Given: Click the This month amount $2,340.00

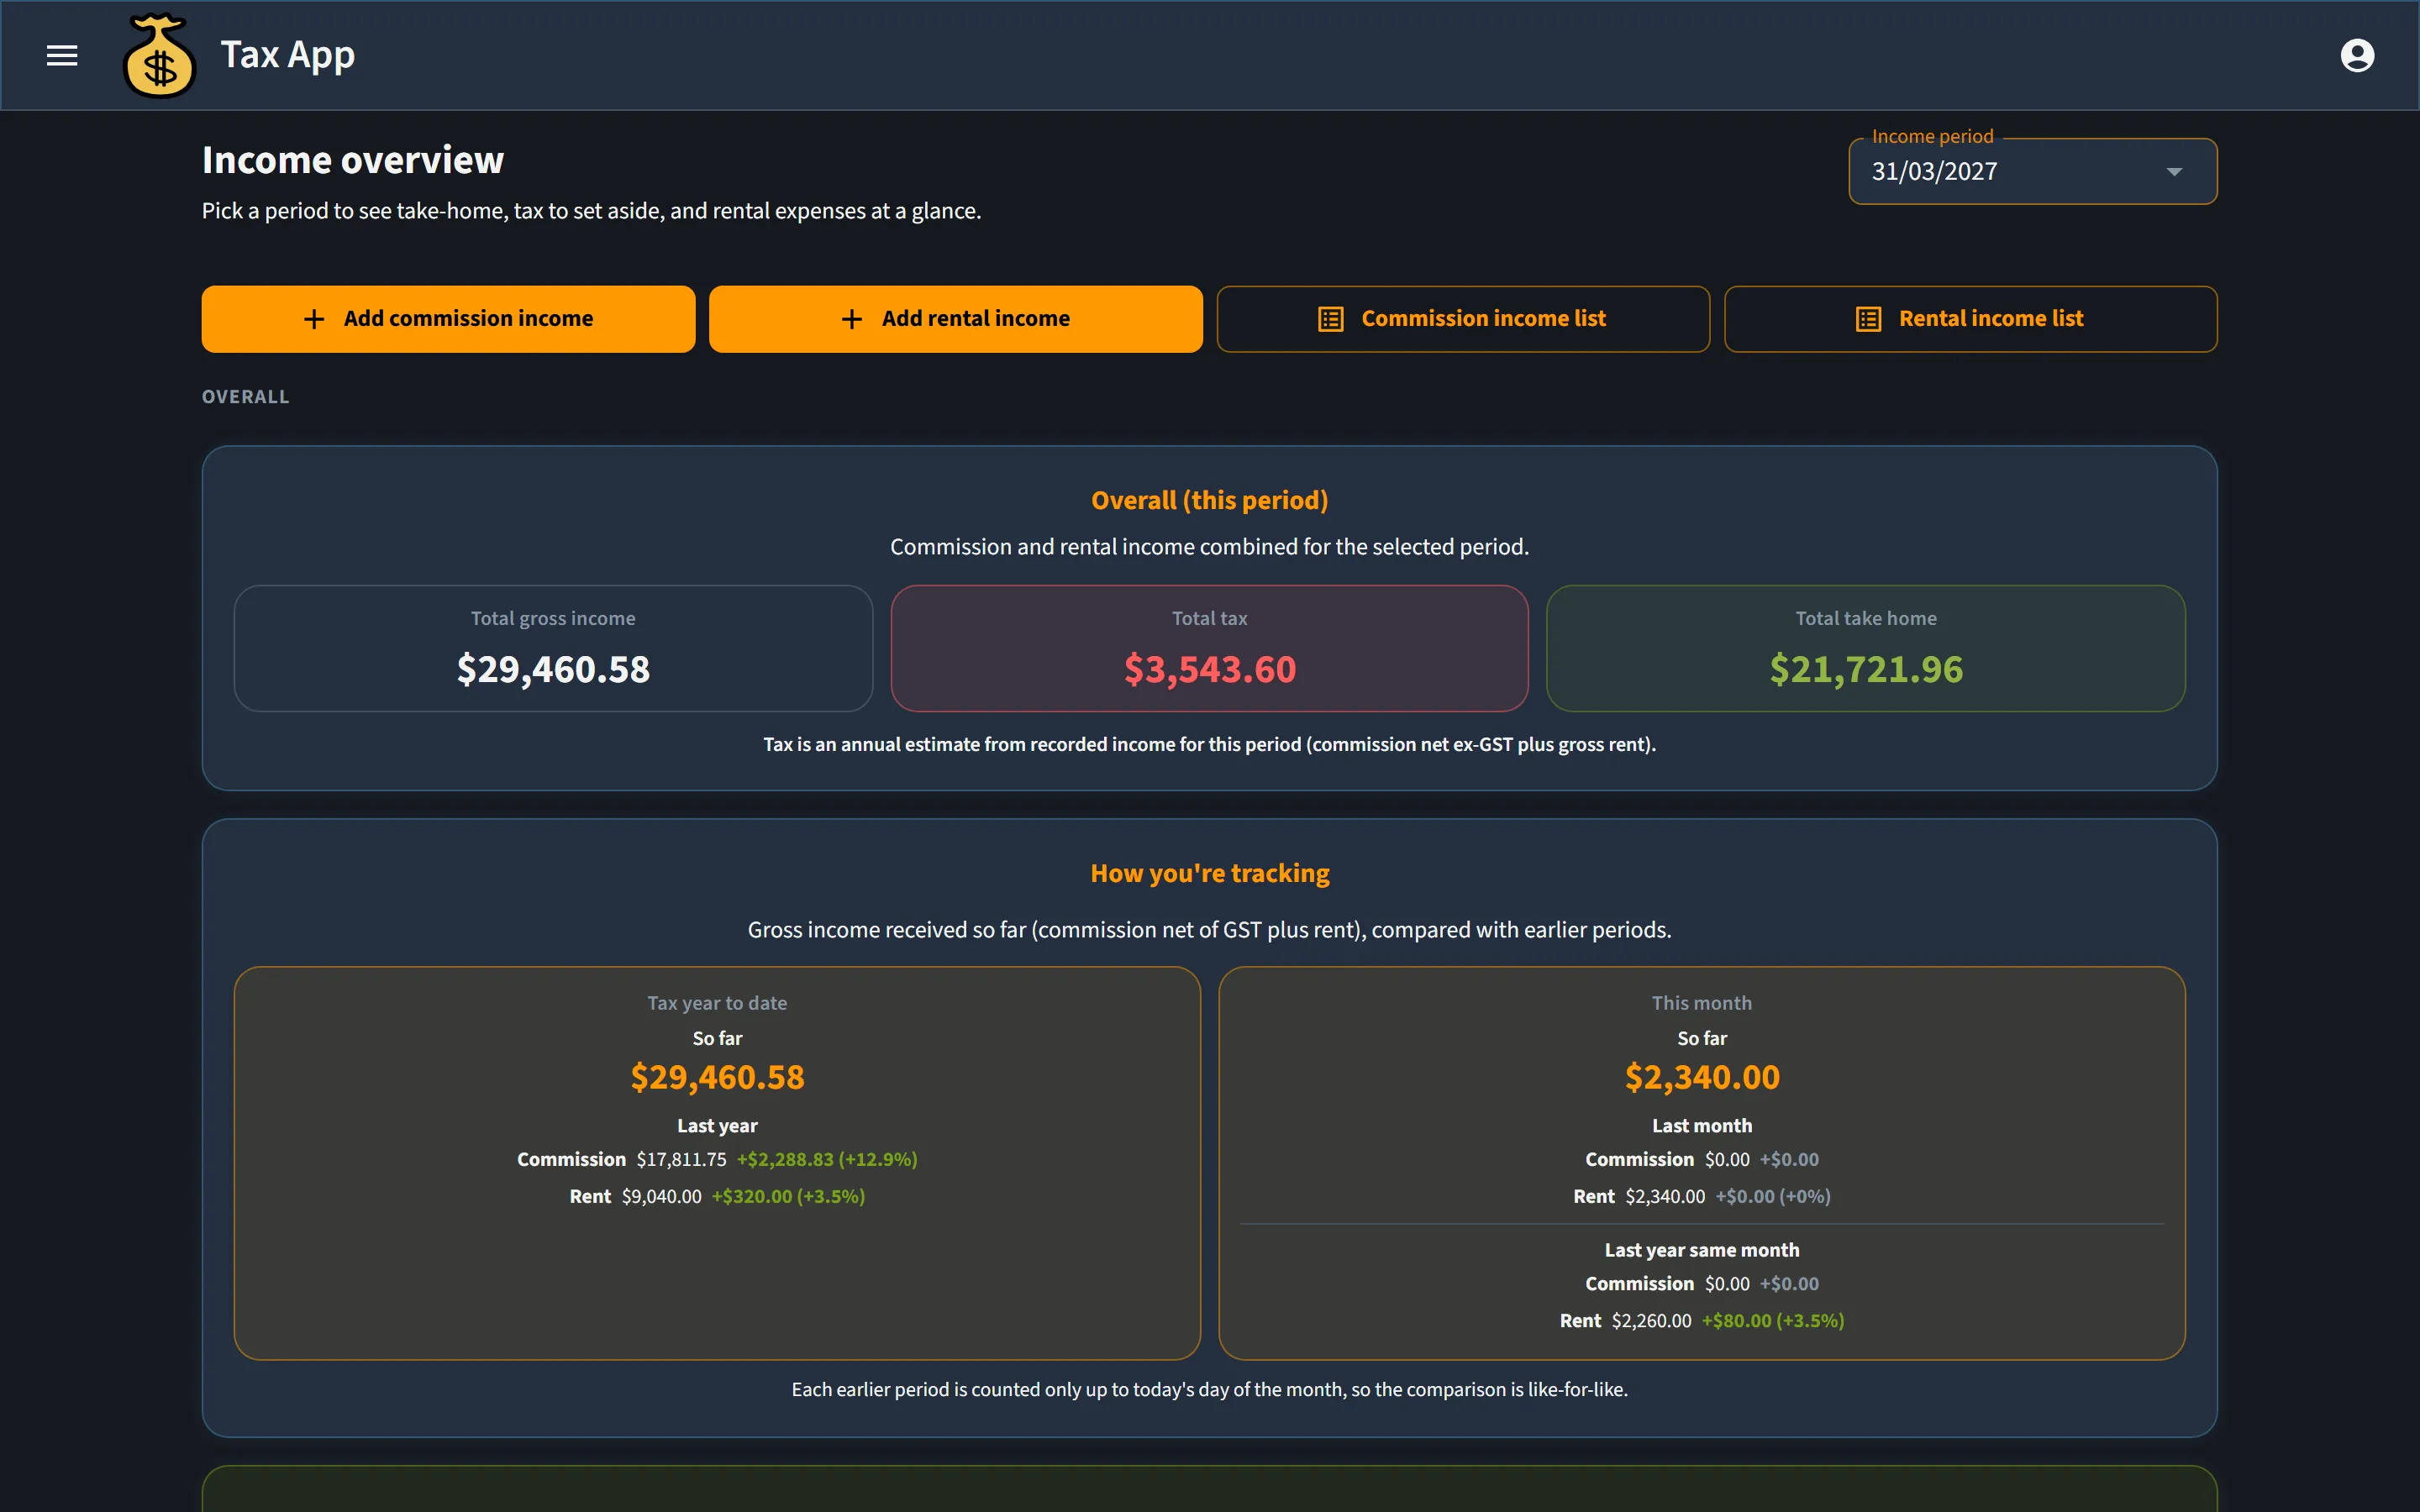Looking at the screenshot, I should 1702,1077.
